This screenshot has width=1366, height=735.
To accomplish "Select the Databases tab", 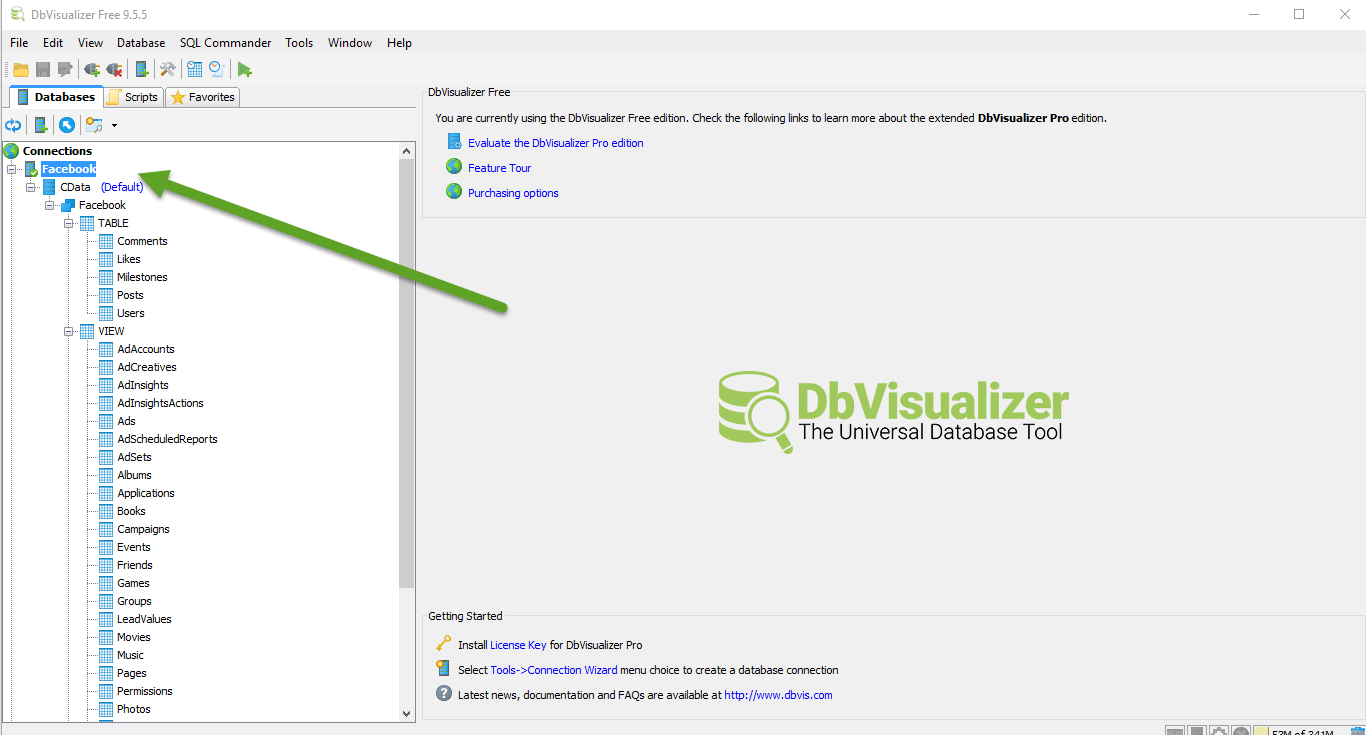I will coord(57,97).
